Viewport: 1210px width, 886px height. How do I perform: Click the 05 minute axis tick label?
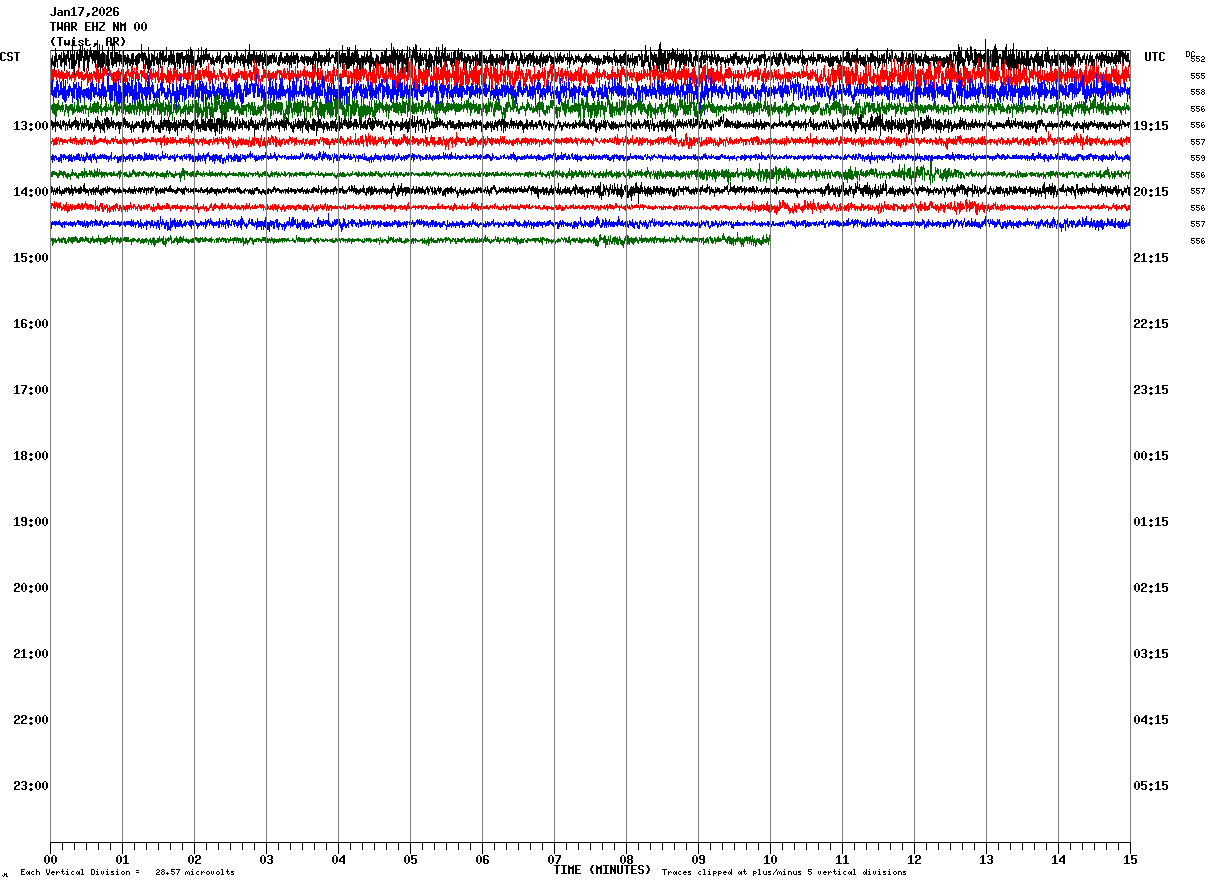(410, 860)
